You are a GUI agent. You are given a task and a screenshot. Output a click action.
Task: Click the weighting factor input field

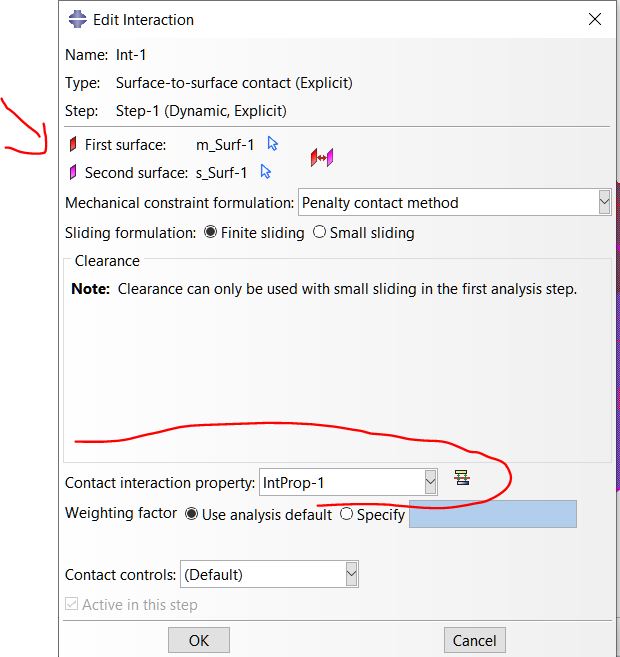pos(492,514)
